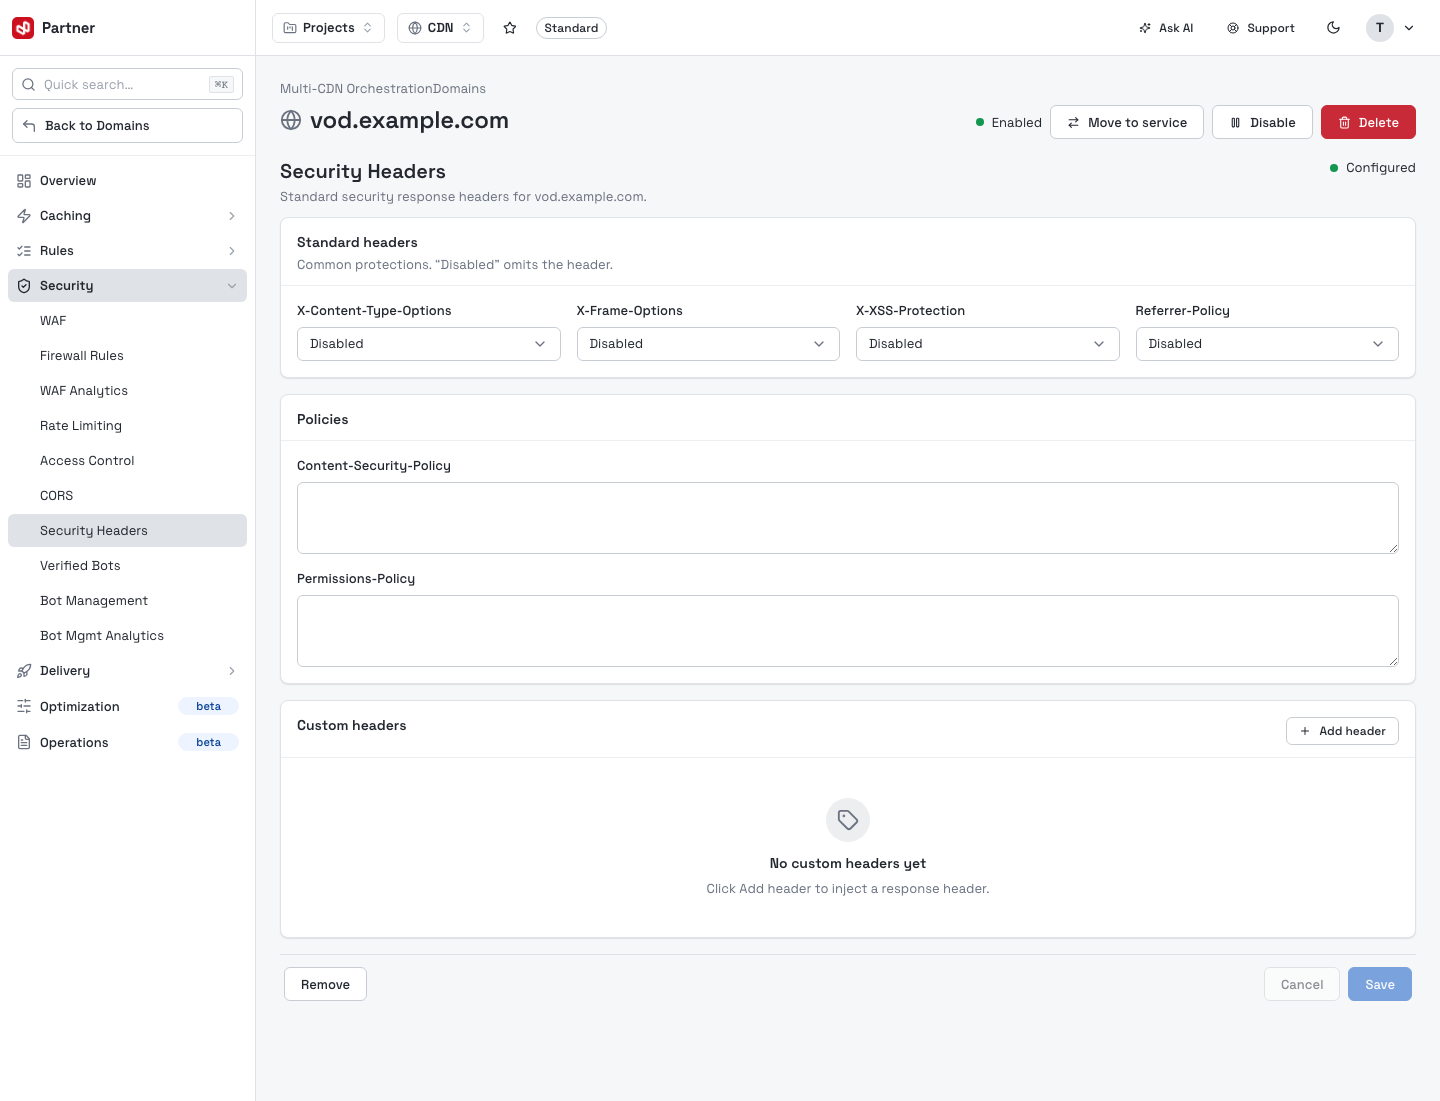
Task: Navigate to CORS settings
Action: pos(128,496)
